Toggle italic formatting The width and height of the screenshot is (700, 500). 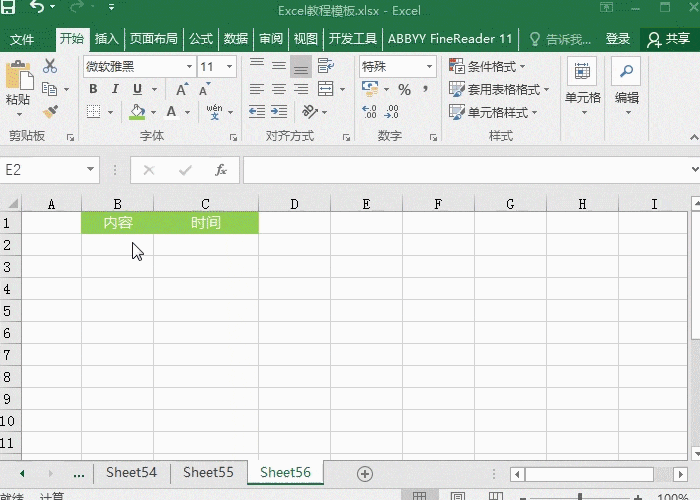(115, 89)
